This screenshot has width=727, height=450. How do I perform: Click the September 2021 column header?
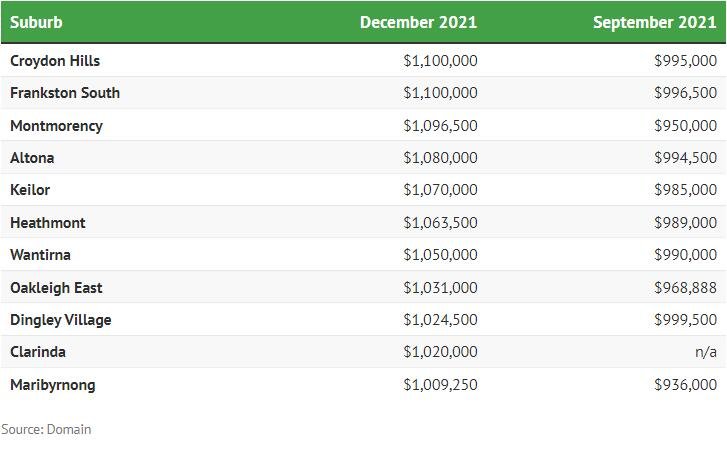tap(655, 22)
